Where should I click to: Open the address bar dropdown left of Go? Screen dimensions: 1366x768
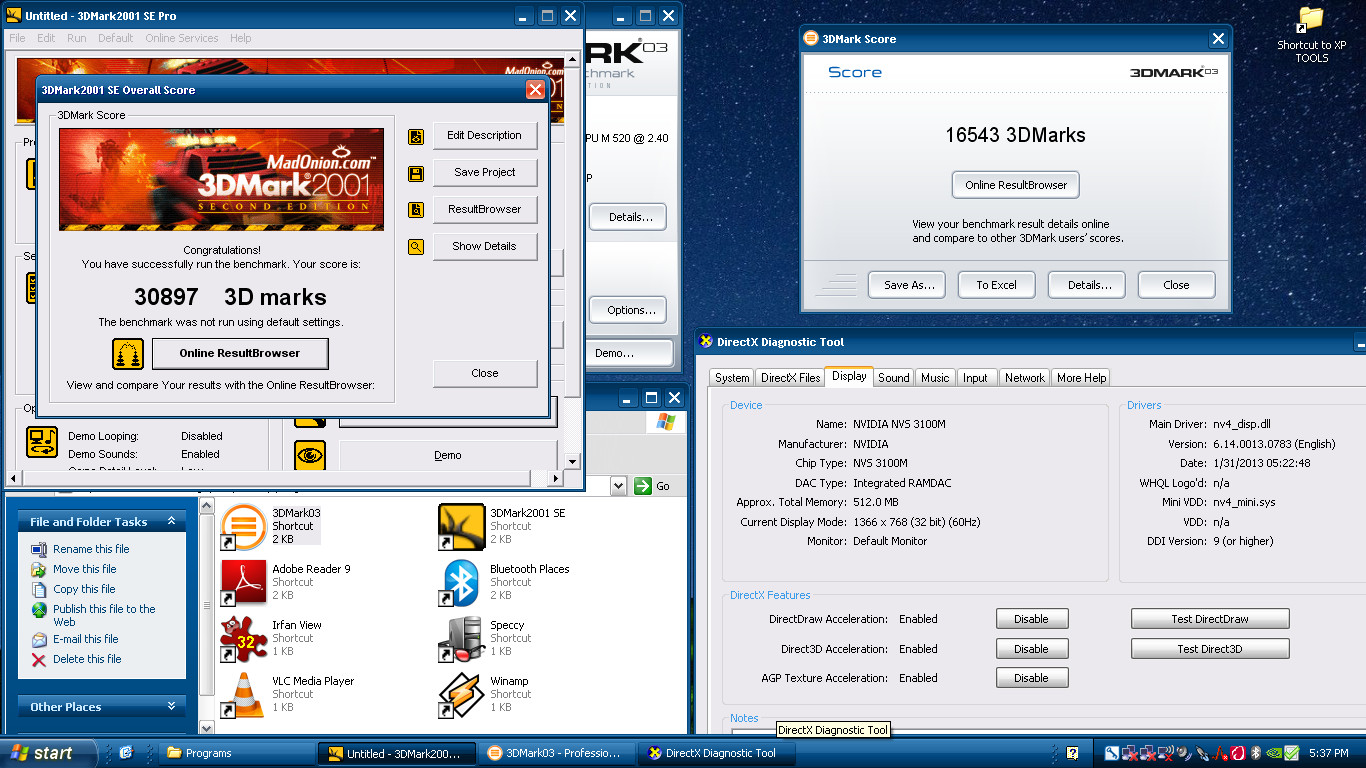pos(618,486)
